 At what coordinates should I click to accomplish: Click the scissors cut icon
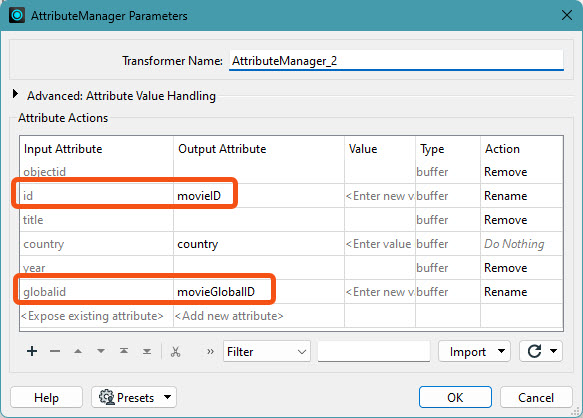pyautogui.click(x=175, y=351)
